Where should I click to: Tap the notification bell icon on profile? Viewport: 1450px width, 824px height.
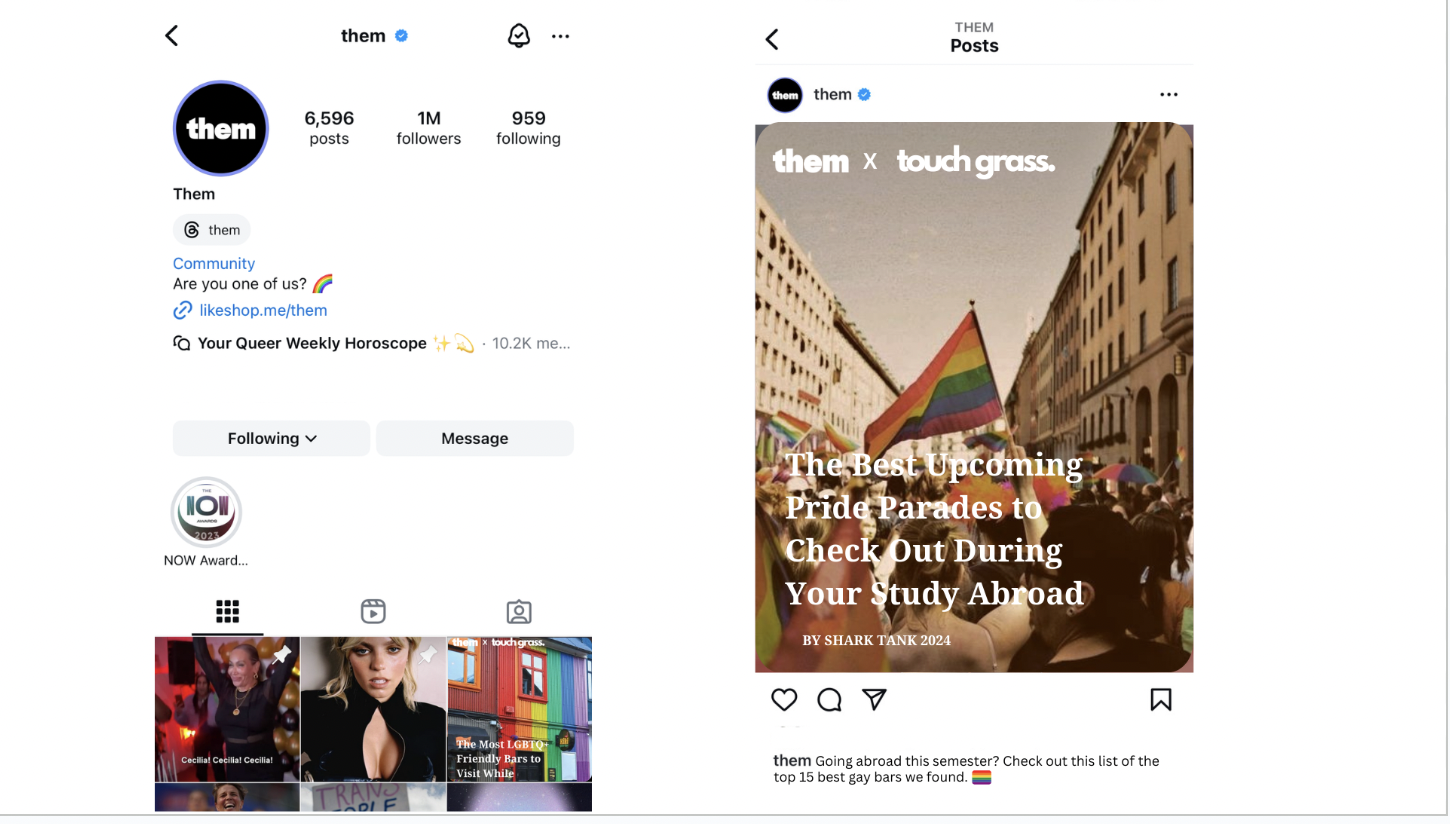click(x=518, y=36)
